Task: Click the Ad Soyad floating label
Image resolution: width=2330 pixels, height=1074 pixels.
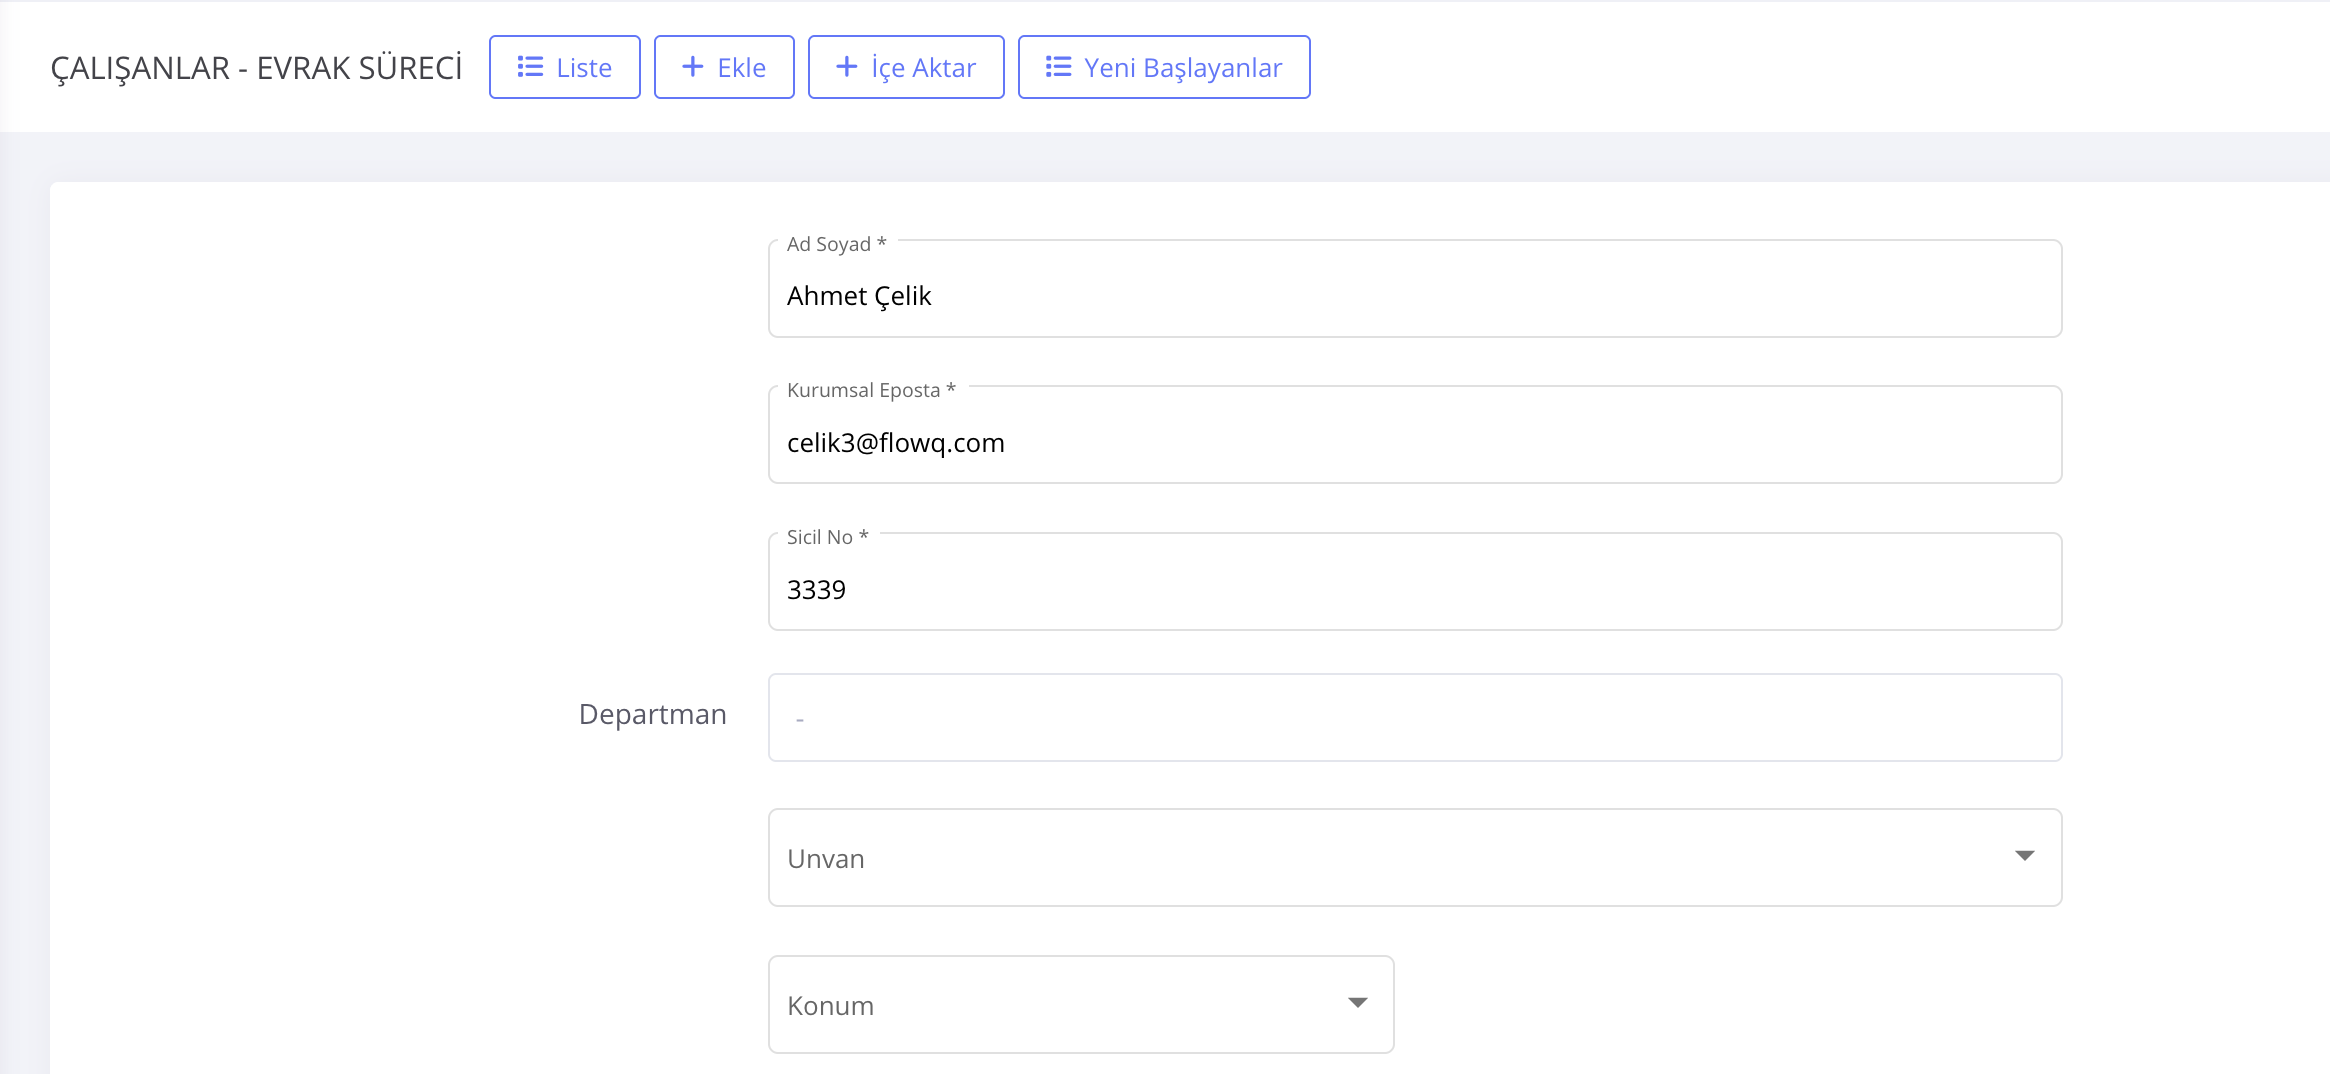Action: coord(836,244)
